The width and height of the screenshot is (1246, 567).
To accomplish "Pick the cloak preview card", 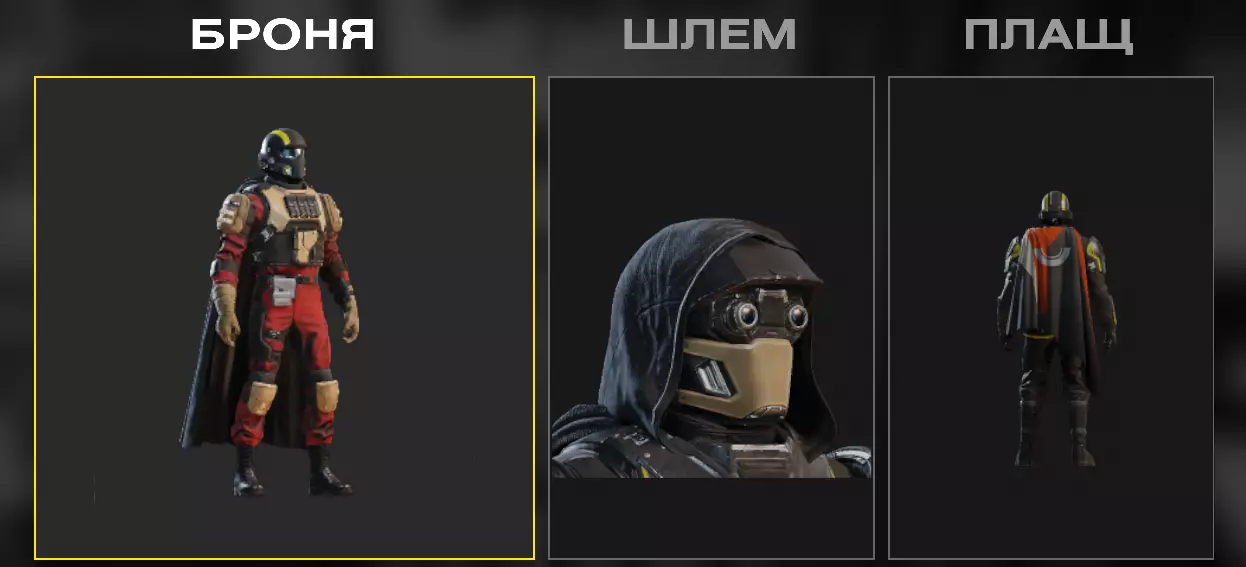I will 1051,318.
